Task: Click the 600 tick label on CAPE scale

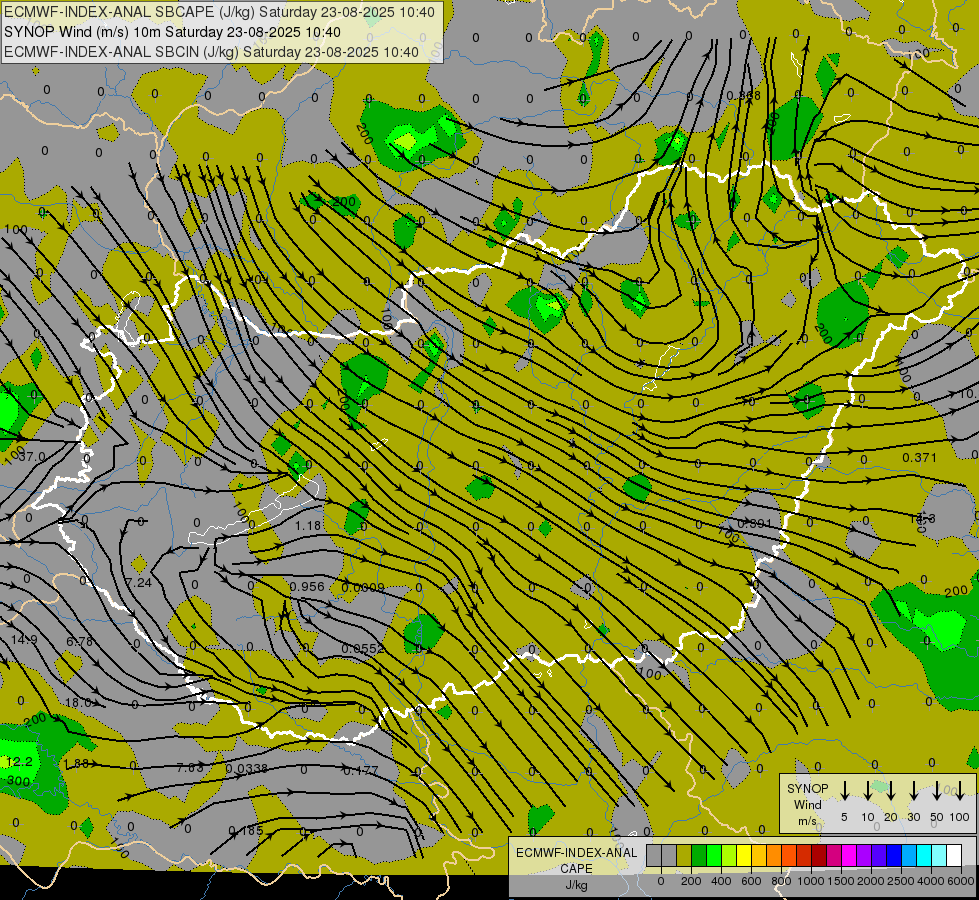Action: click(x=751, y=881)
